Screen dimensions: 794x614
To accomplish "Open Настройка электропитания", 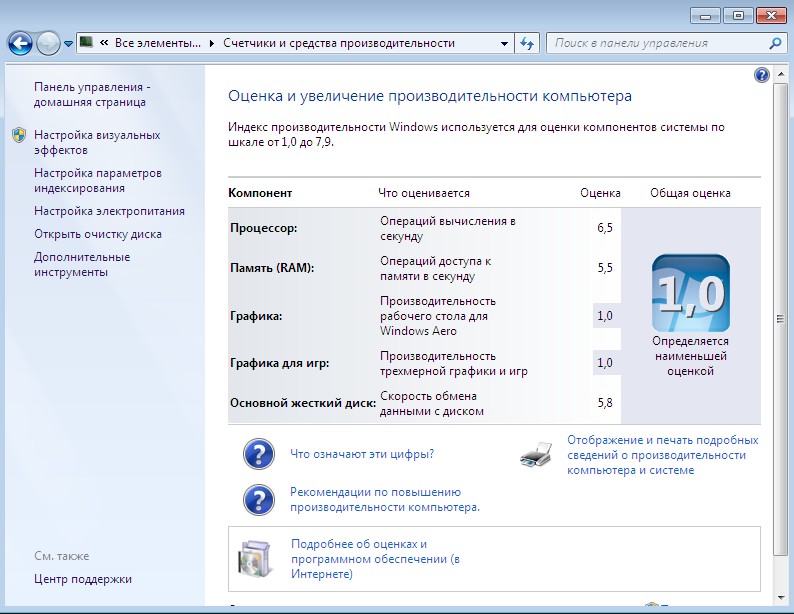I will pyautogui.click(x=109, y=211).
